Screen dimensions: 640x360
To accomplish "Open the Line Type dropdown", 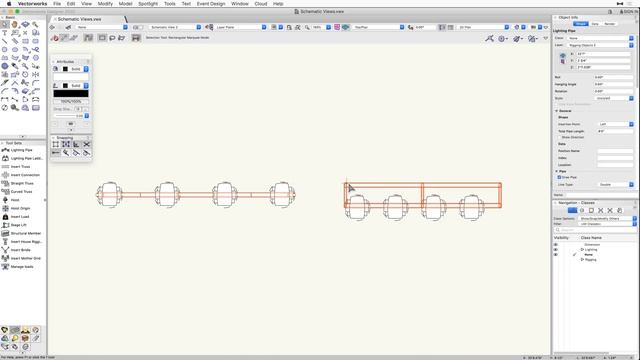I will point(616,184).
